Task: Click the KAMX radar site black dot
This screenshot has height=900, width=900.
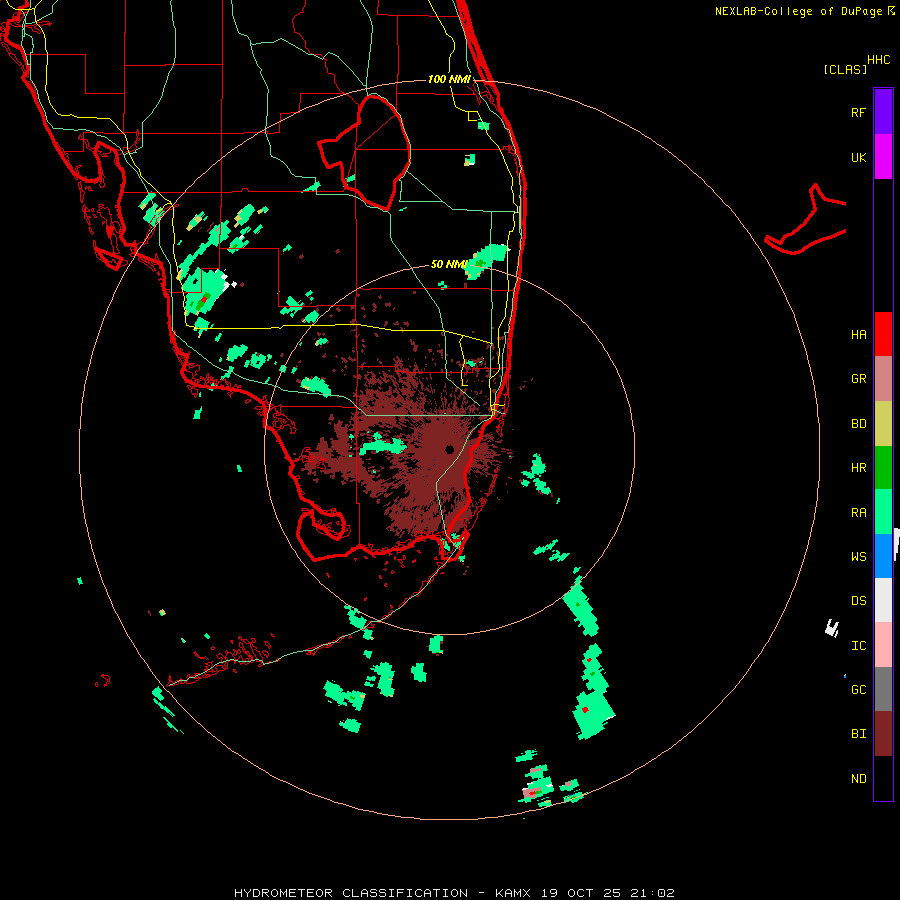Action: pyautogui.click(x=449, y=449)
